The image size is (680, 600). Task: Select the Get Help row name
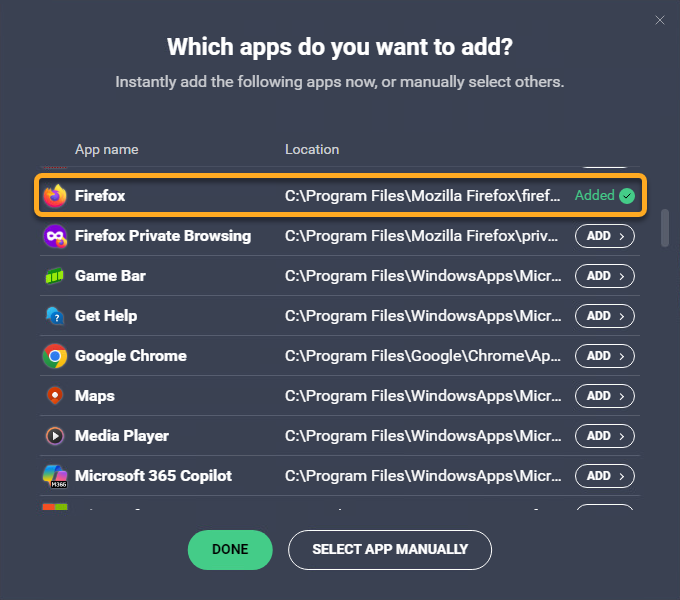(x=106, y=316)
